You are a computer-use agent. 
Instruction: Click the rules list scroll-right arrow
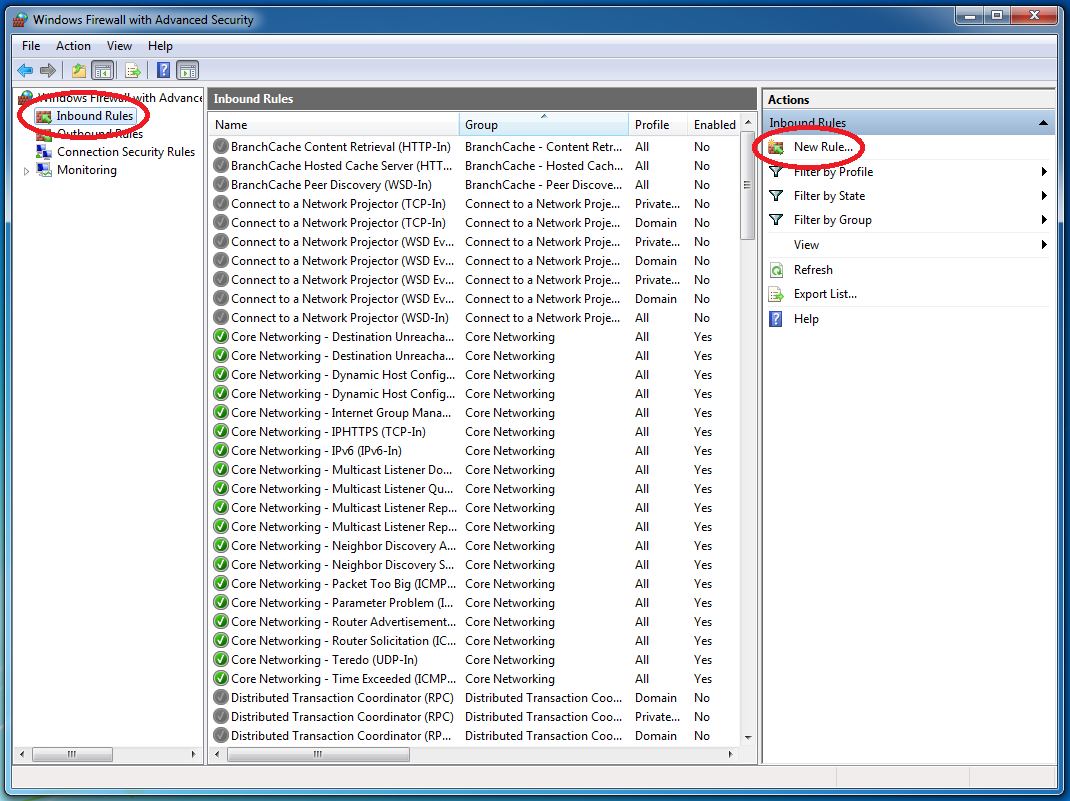click(731, 754)
